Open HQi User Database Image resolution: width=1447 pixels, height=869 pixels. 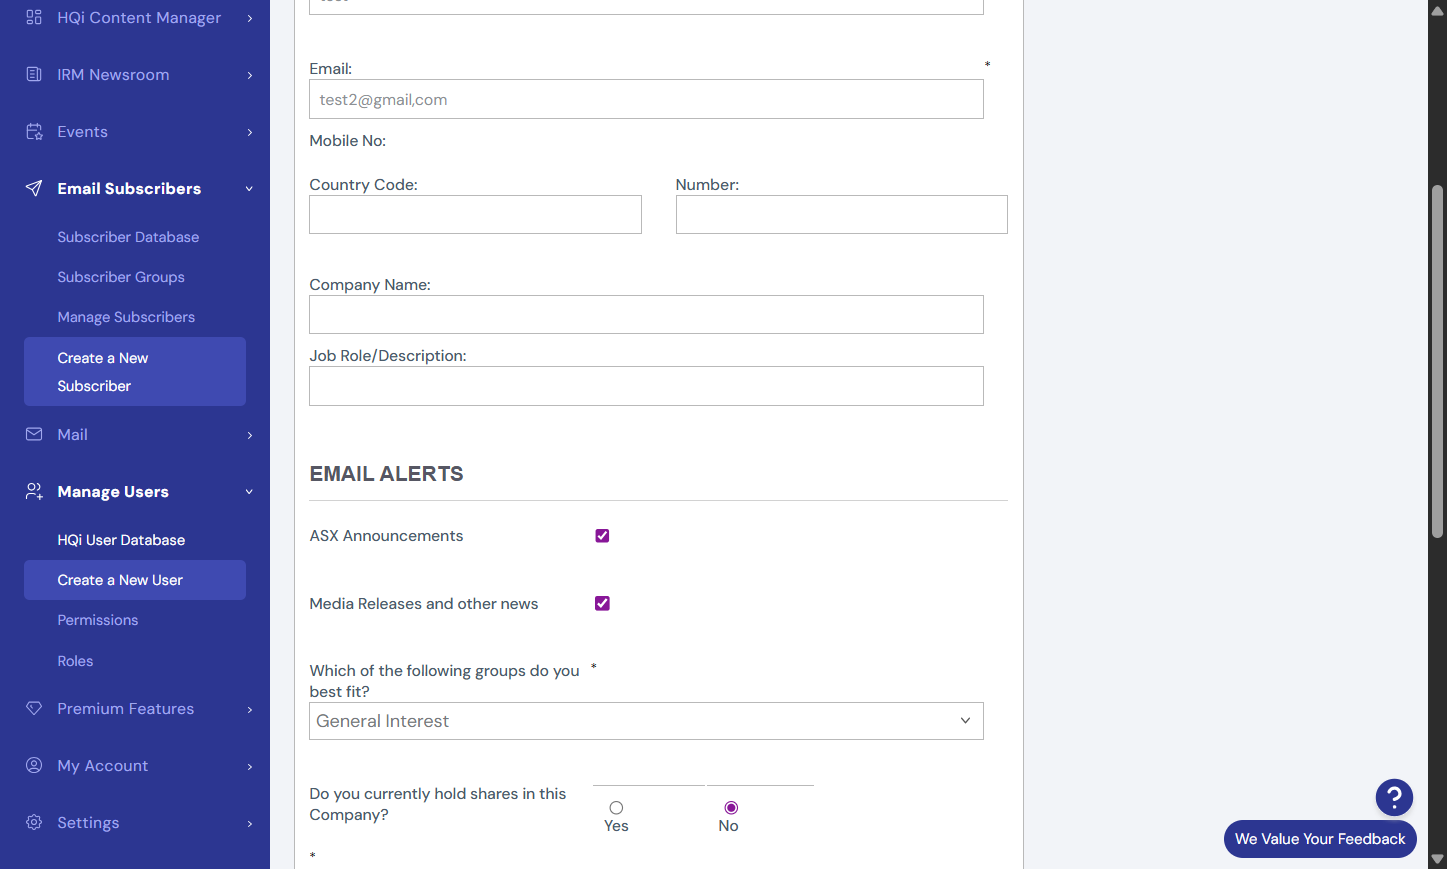pyautogui.click(x=121, y=540)
